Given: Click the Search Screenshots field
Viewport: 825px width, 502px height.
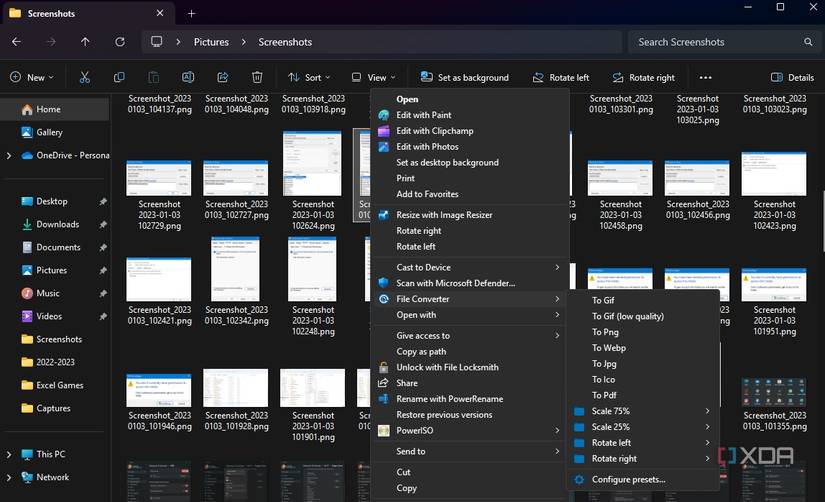Looking at the screenshot, I should pyautogui.click(x=723, y=42).
